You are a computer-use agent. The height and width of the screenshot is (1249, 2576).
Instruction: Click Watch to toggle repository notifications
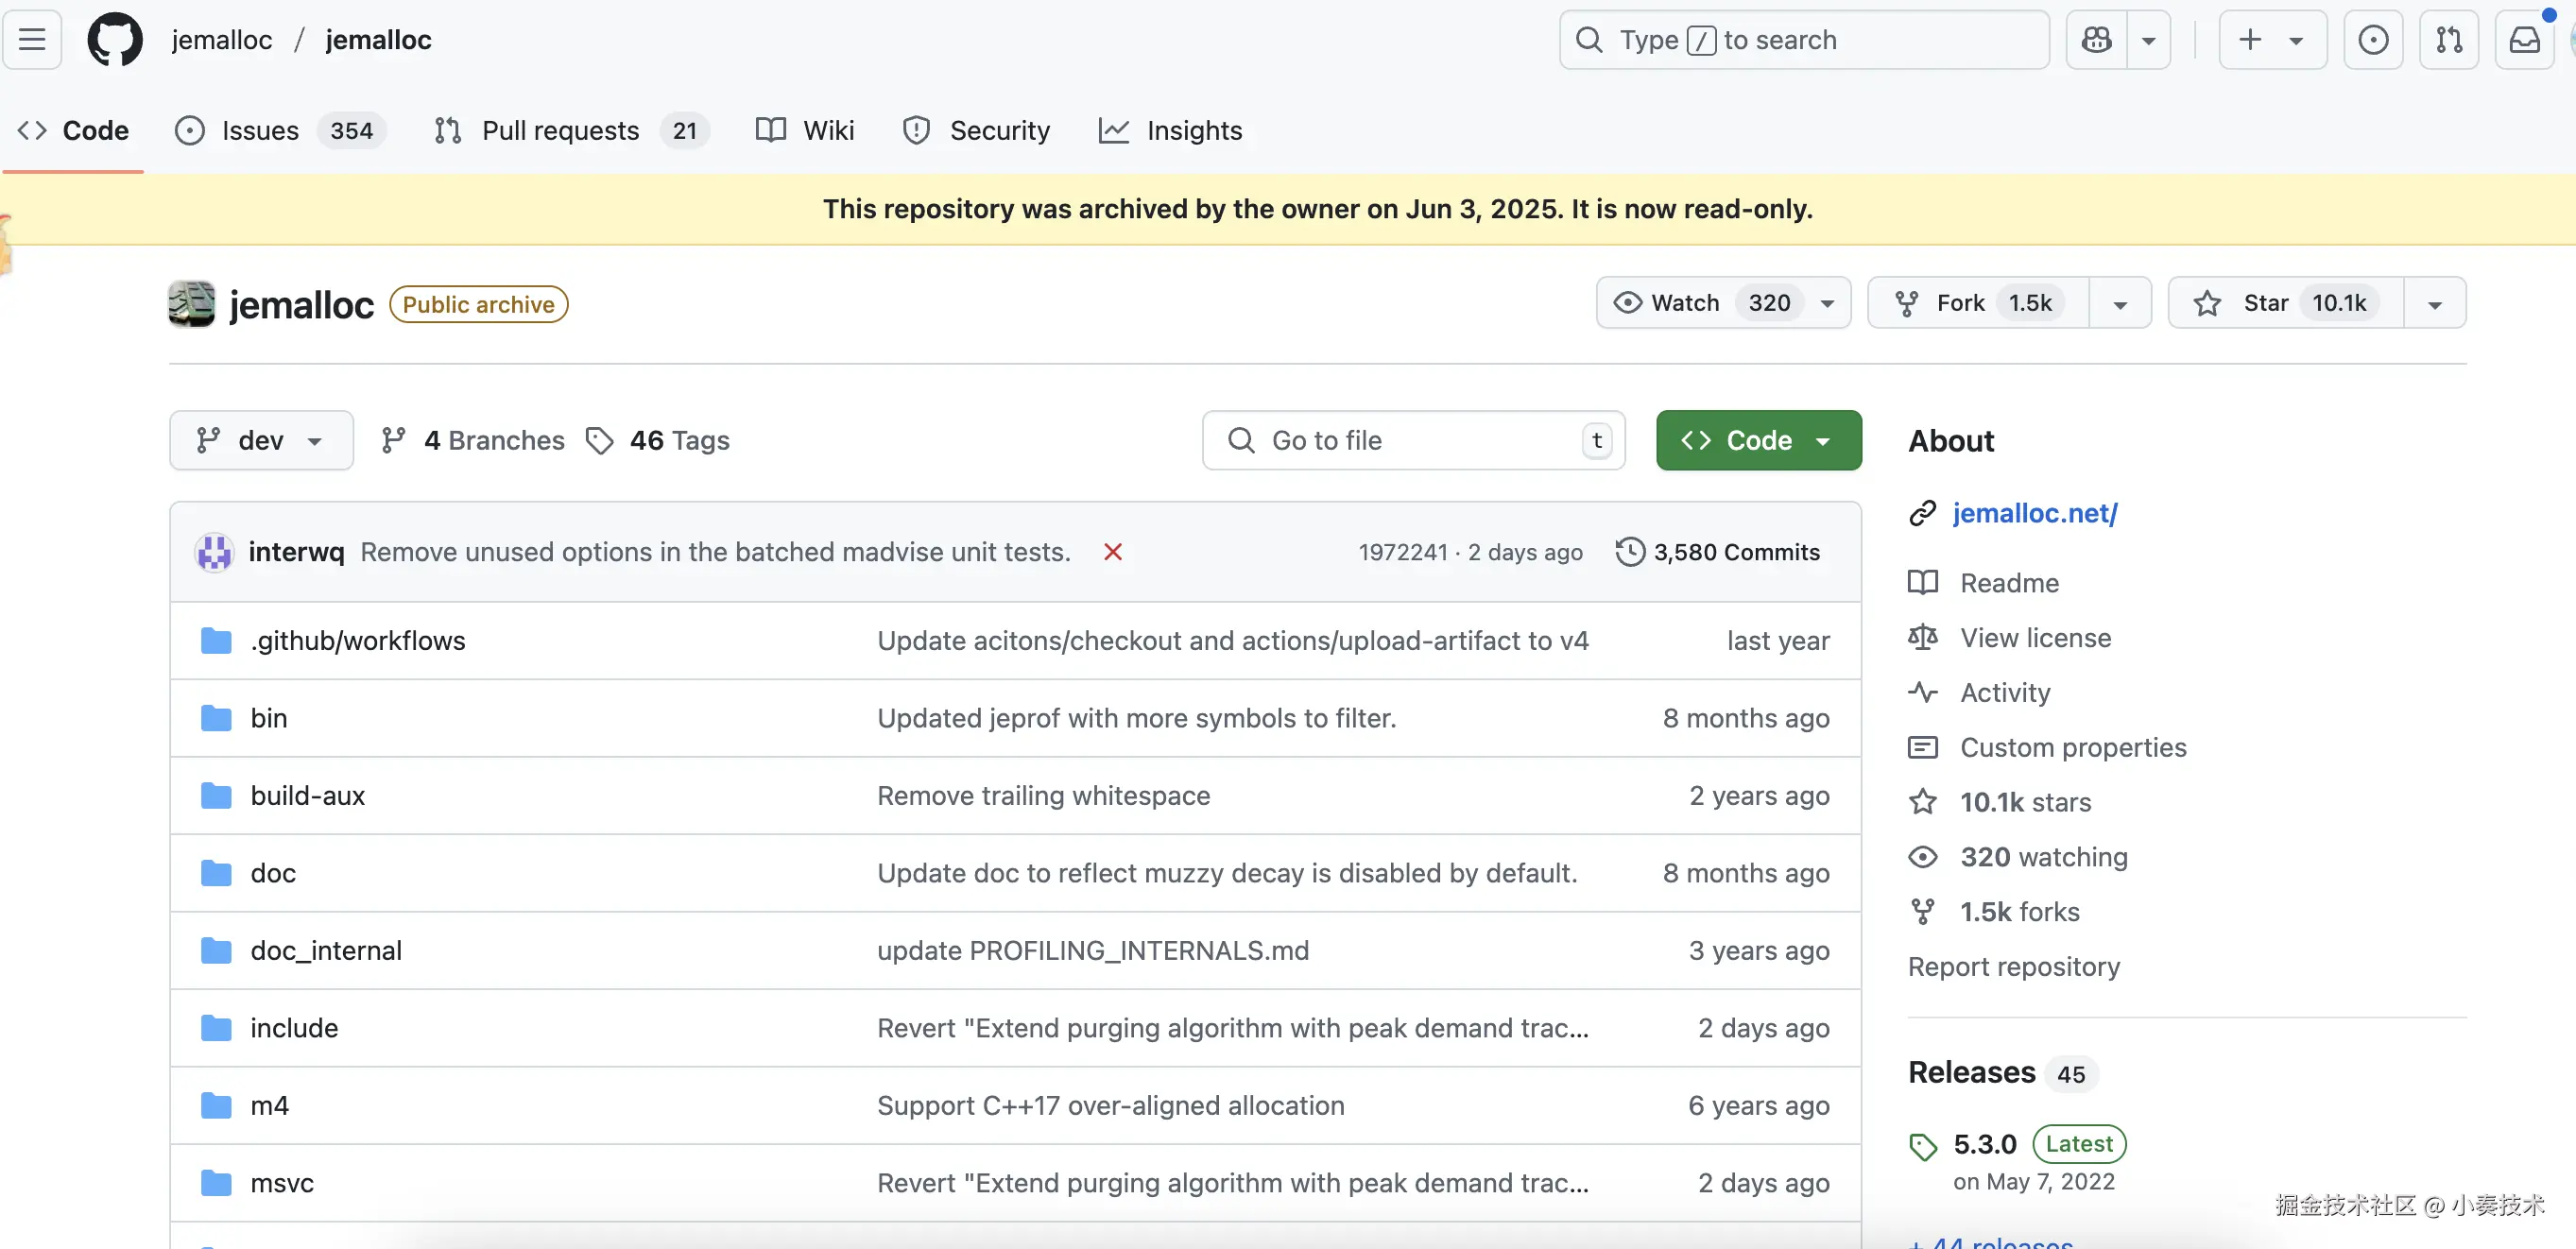tap(1686, 303)
